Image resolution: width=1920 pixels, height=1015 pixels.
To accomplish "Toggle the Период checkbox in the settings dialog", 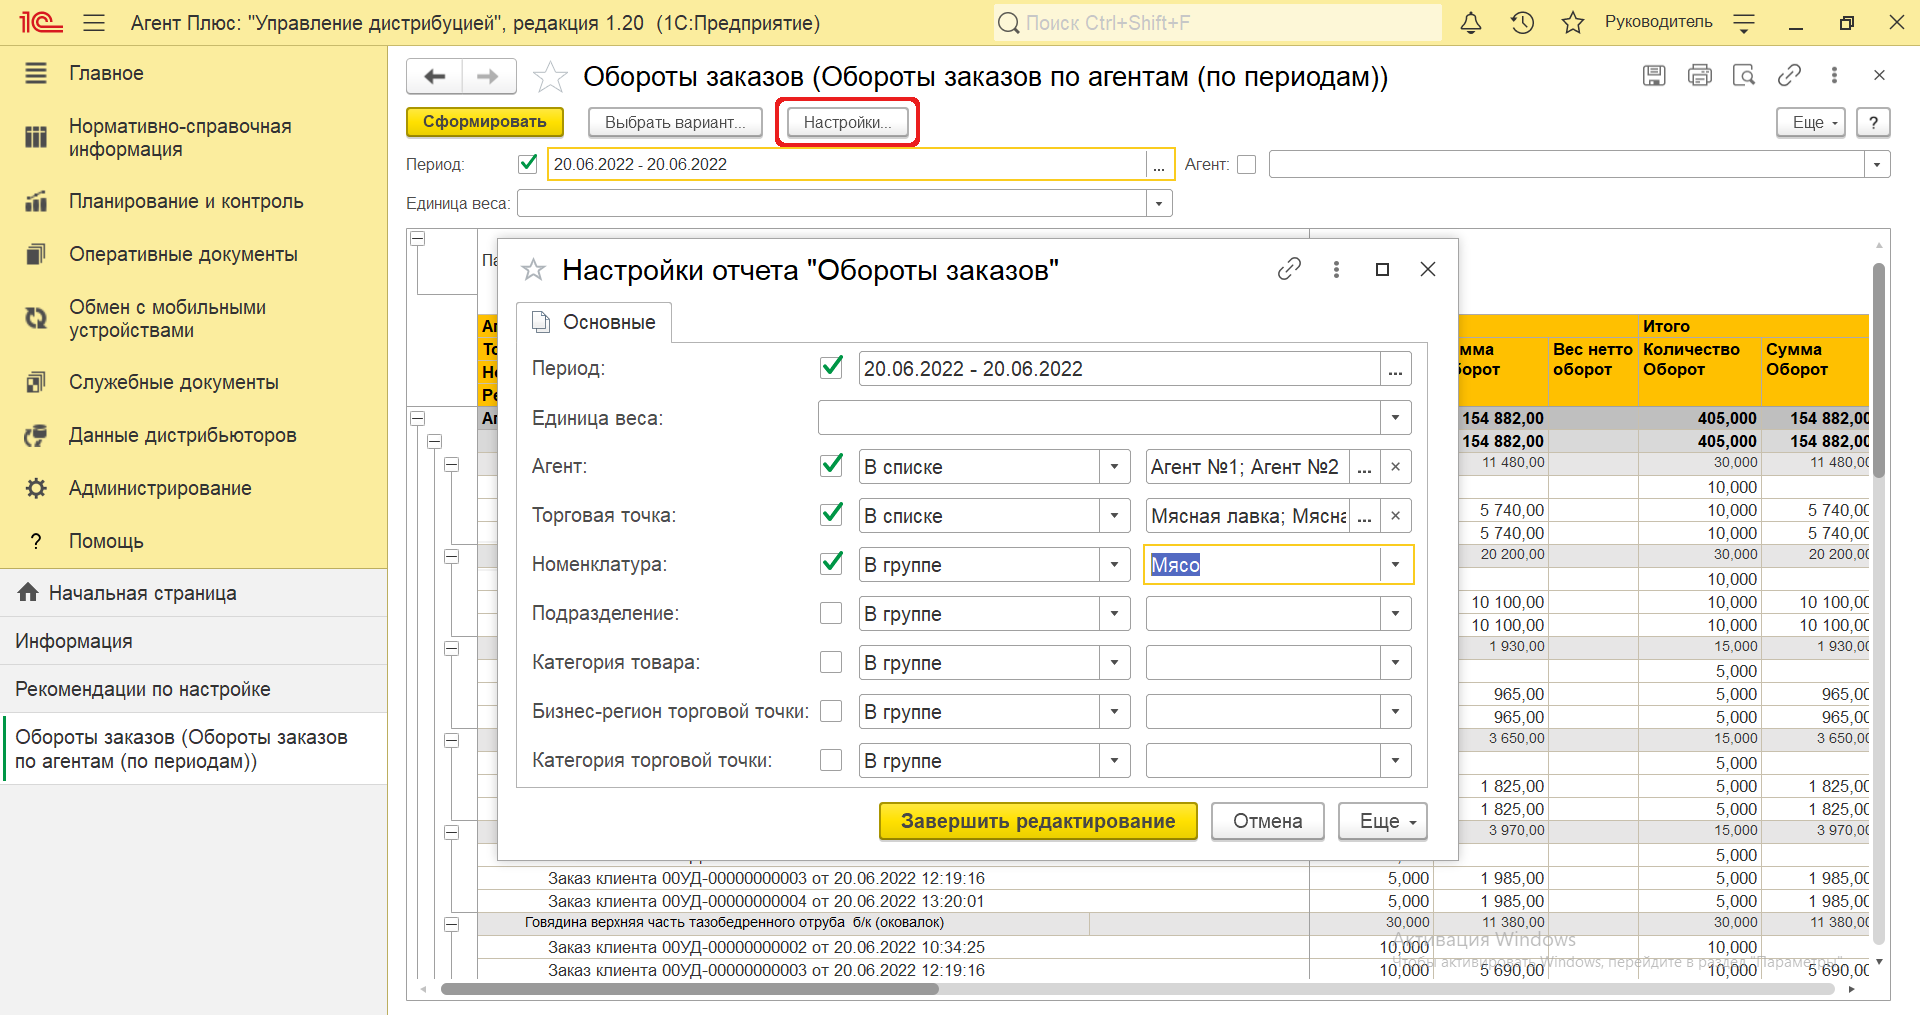I will coord(831,368).
